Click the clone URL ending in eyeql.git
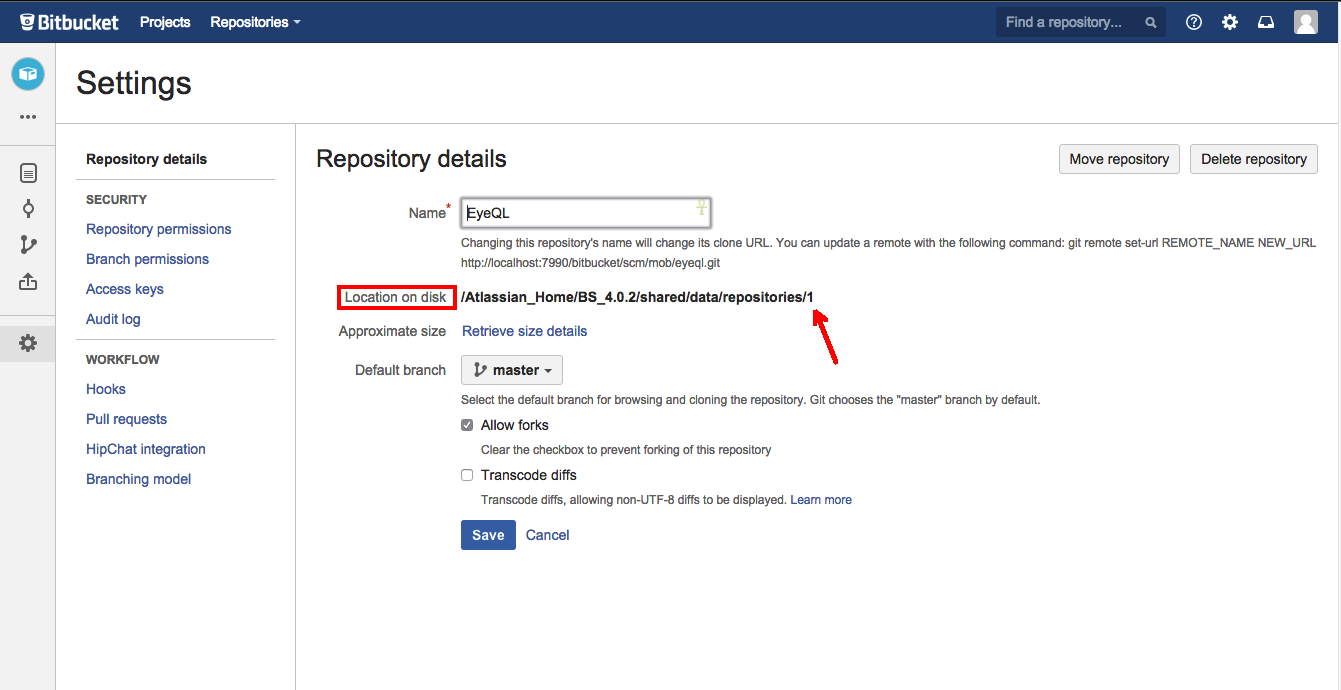 click(x=591, y=263)
